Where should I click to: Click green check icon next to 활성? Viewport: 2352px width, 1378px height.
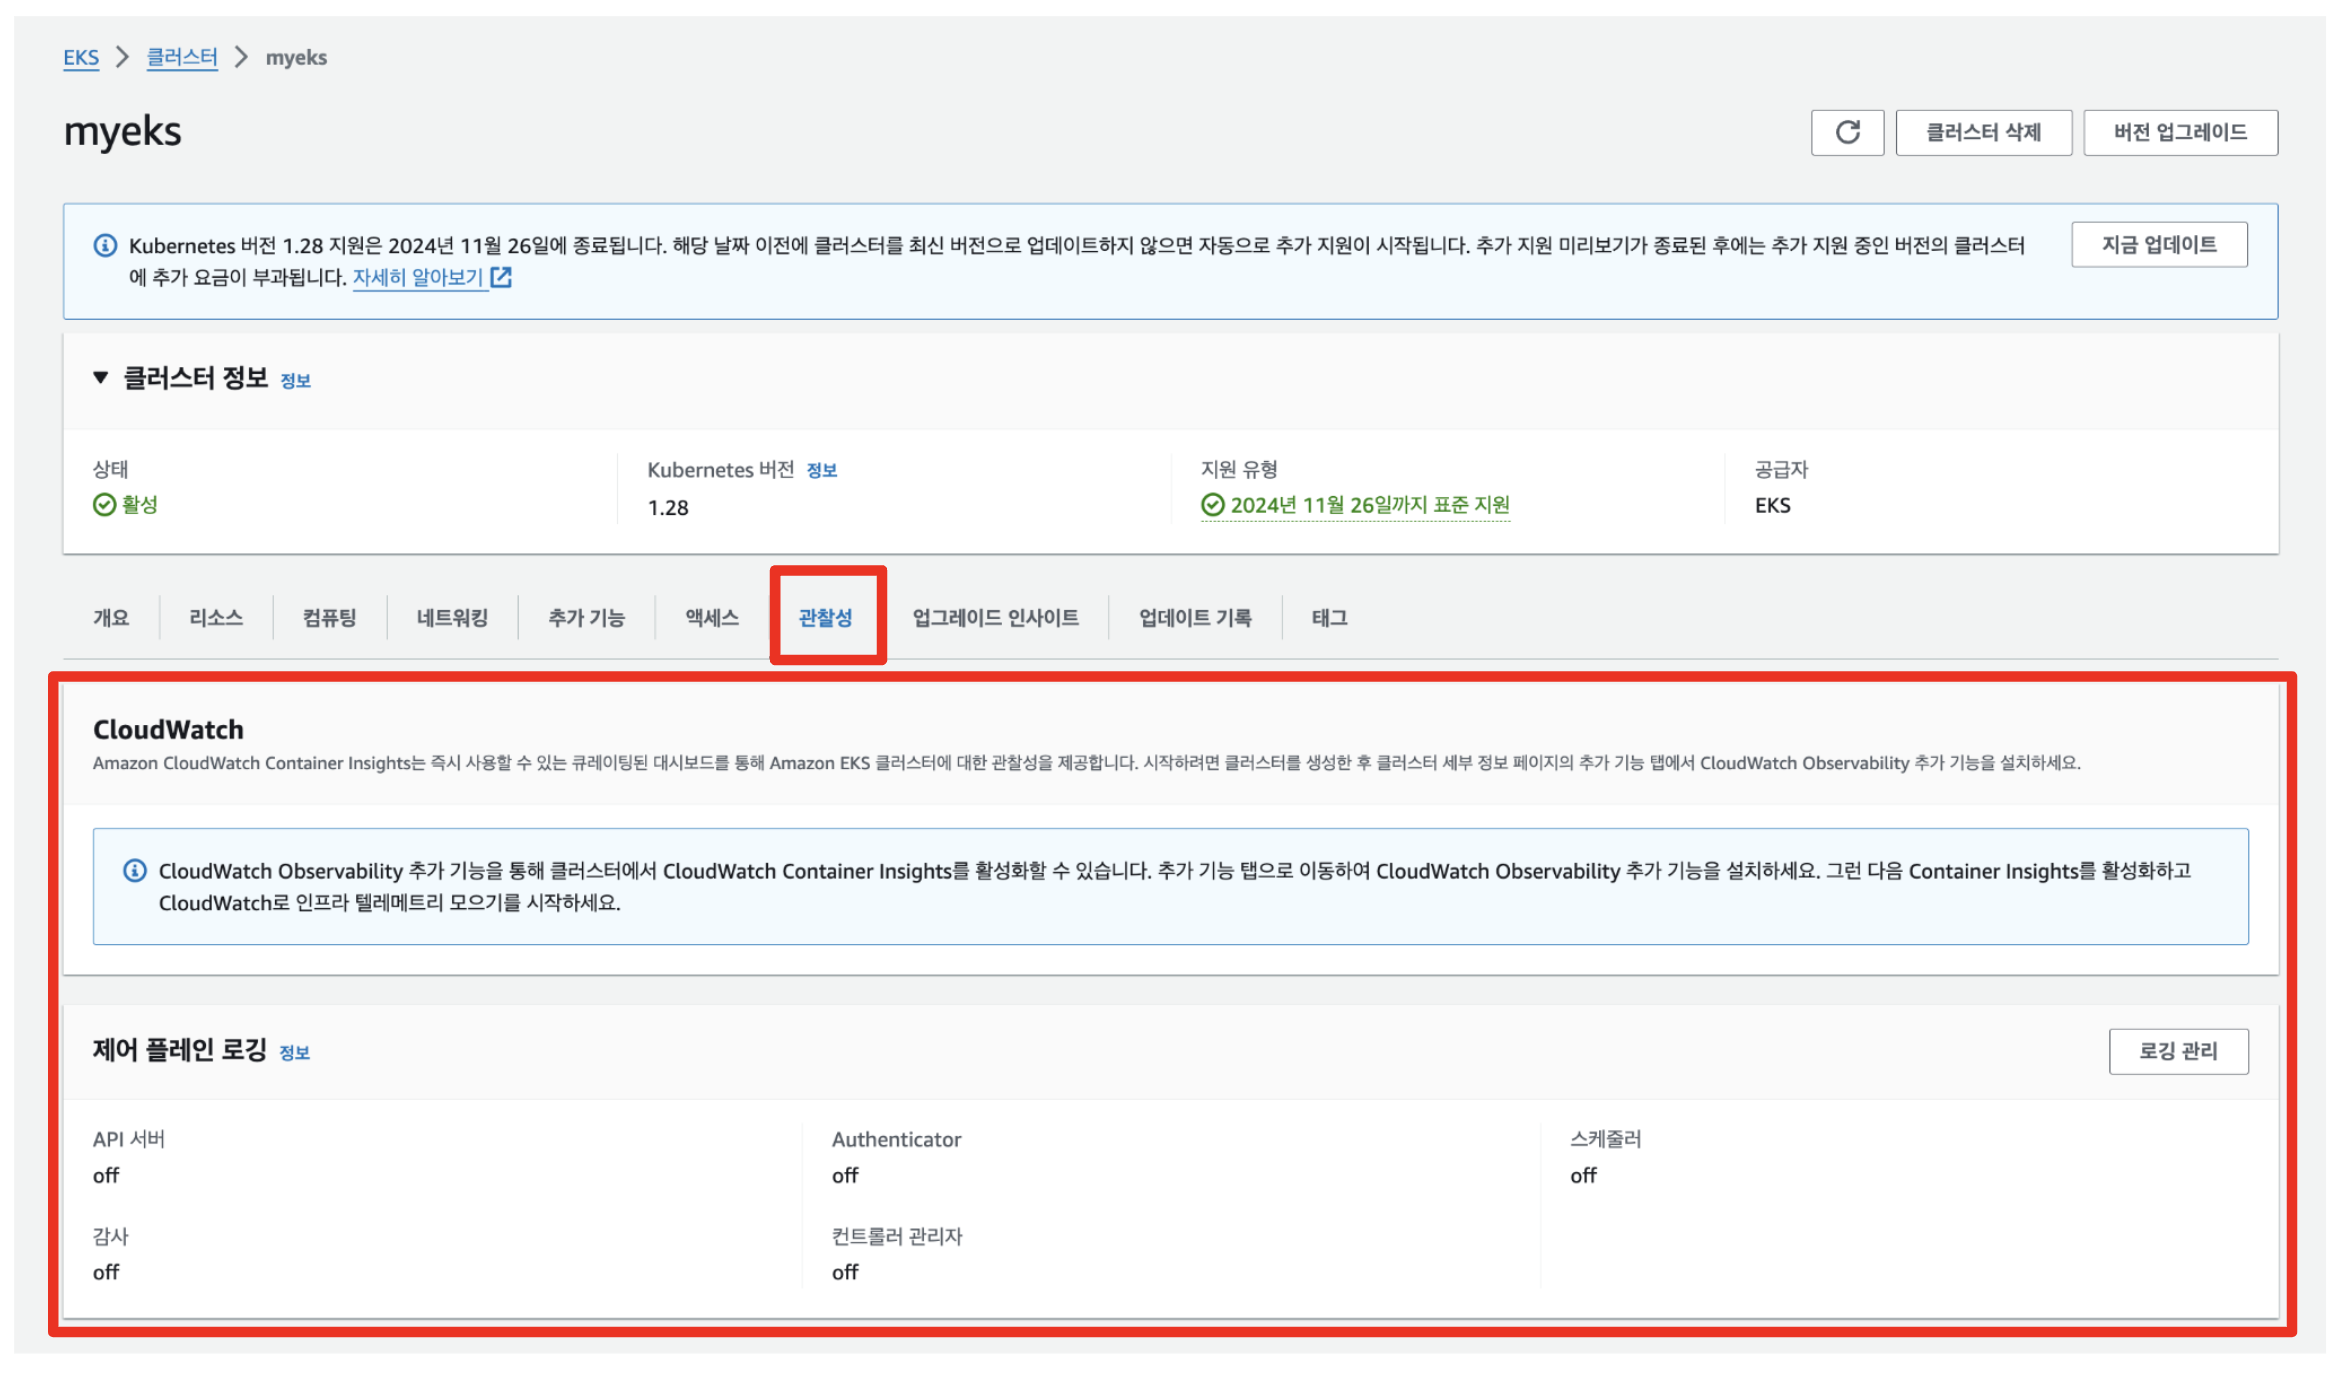[104, 505]
